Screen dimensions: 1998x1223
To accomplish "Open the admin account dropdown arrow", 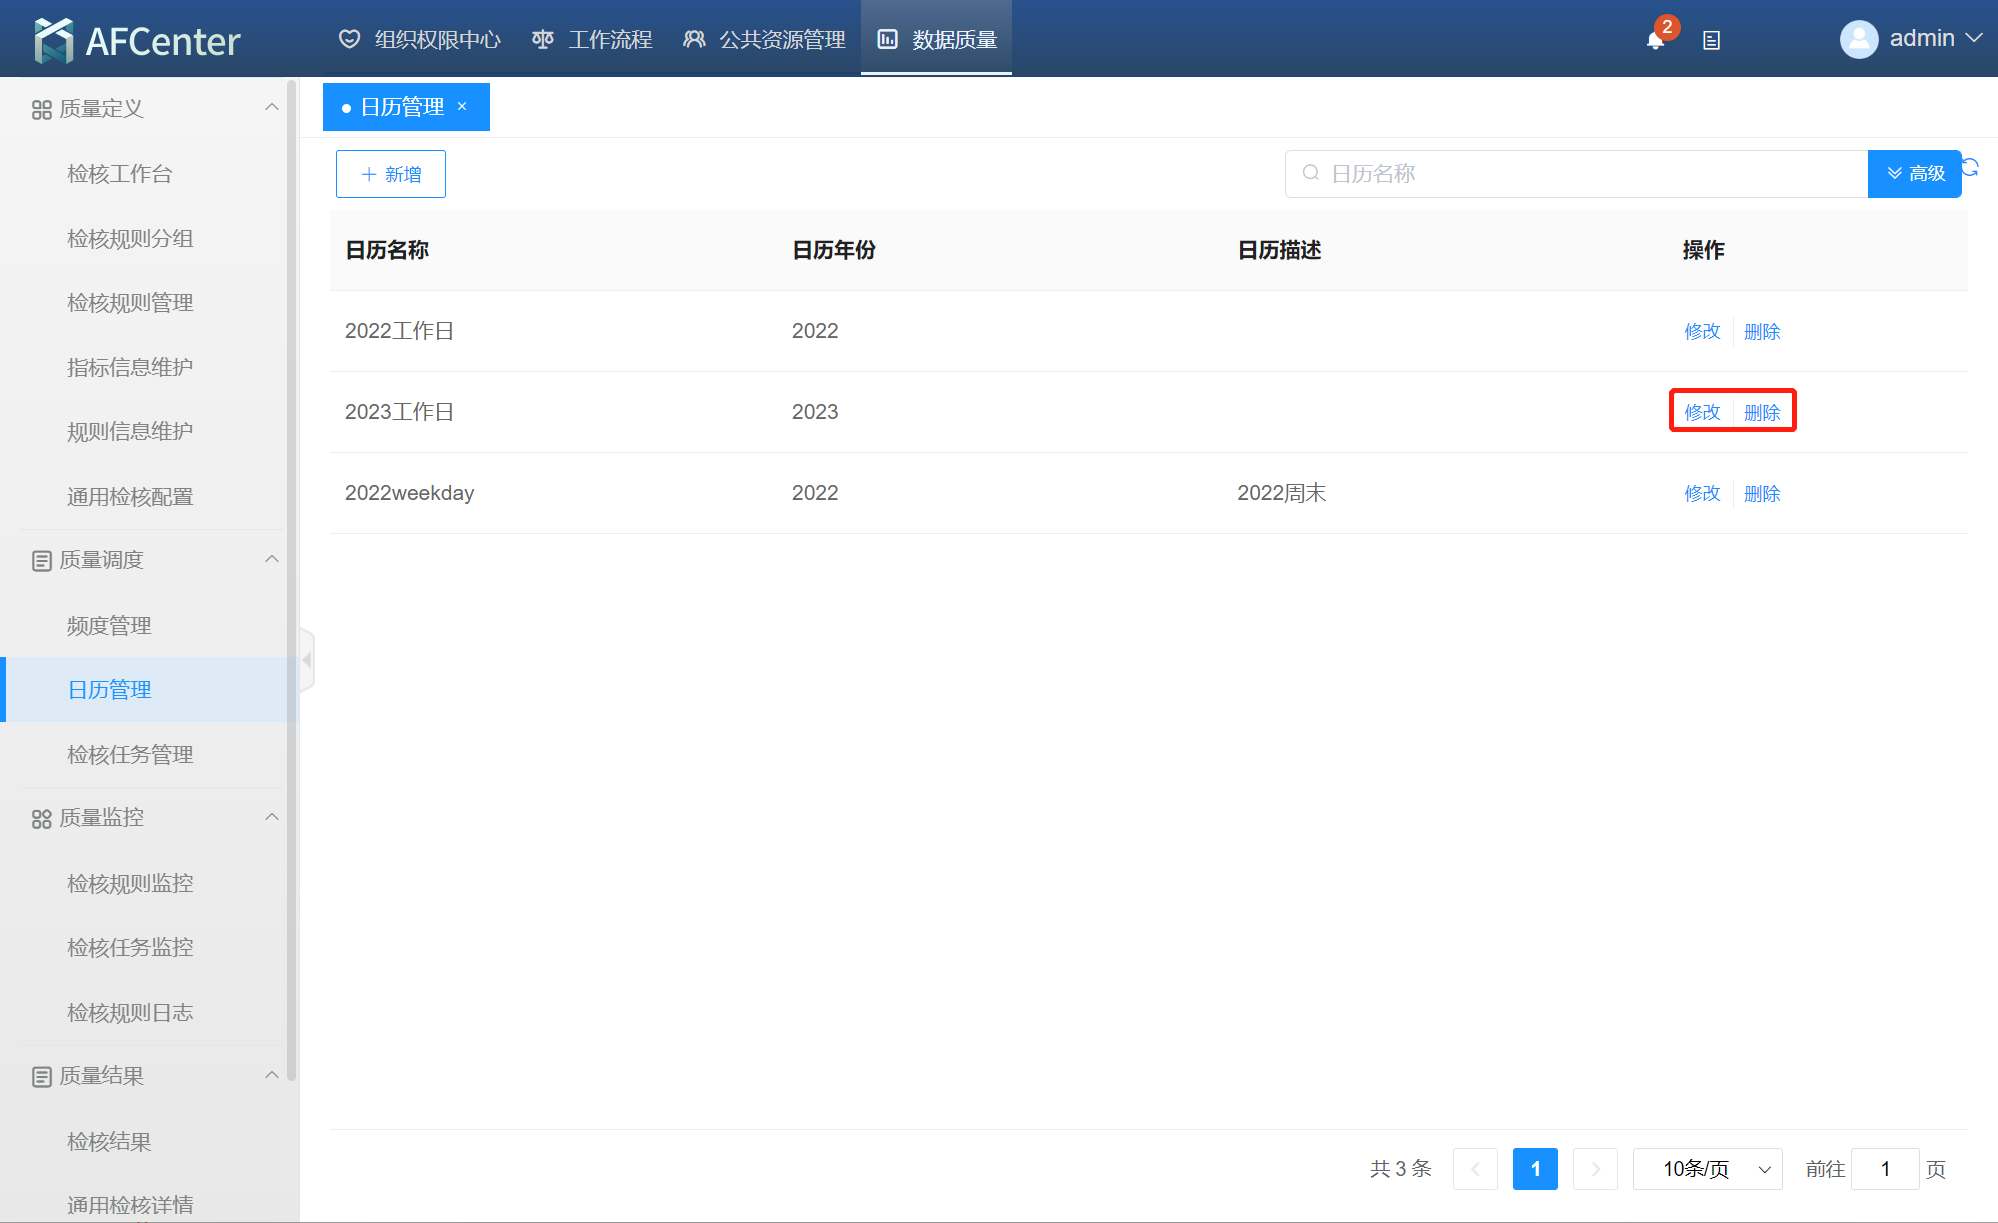I will (1974, 38).
